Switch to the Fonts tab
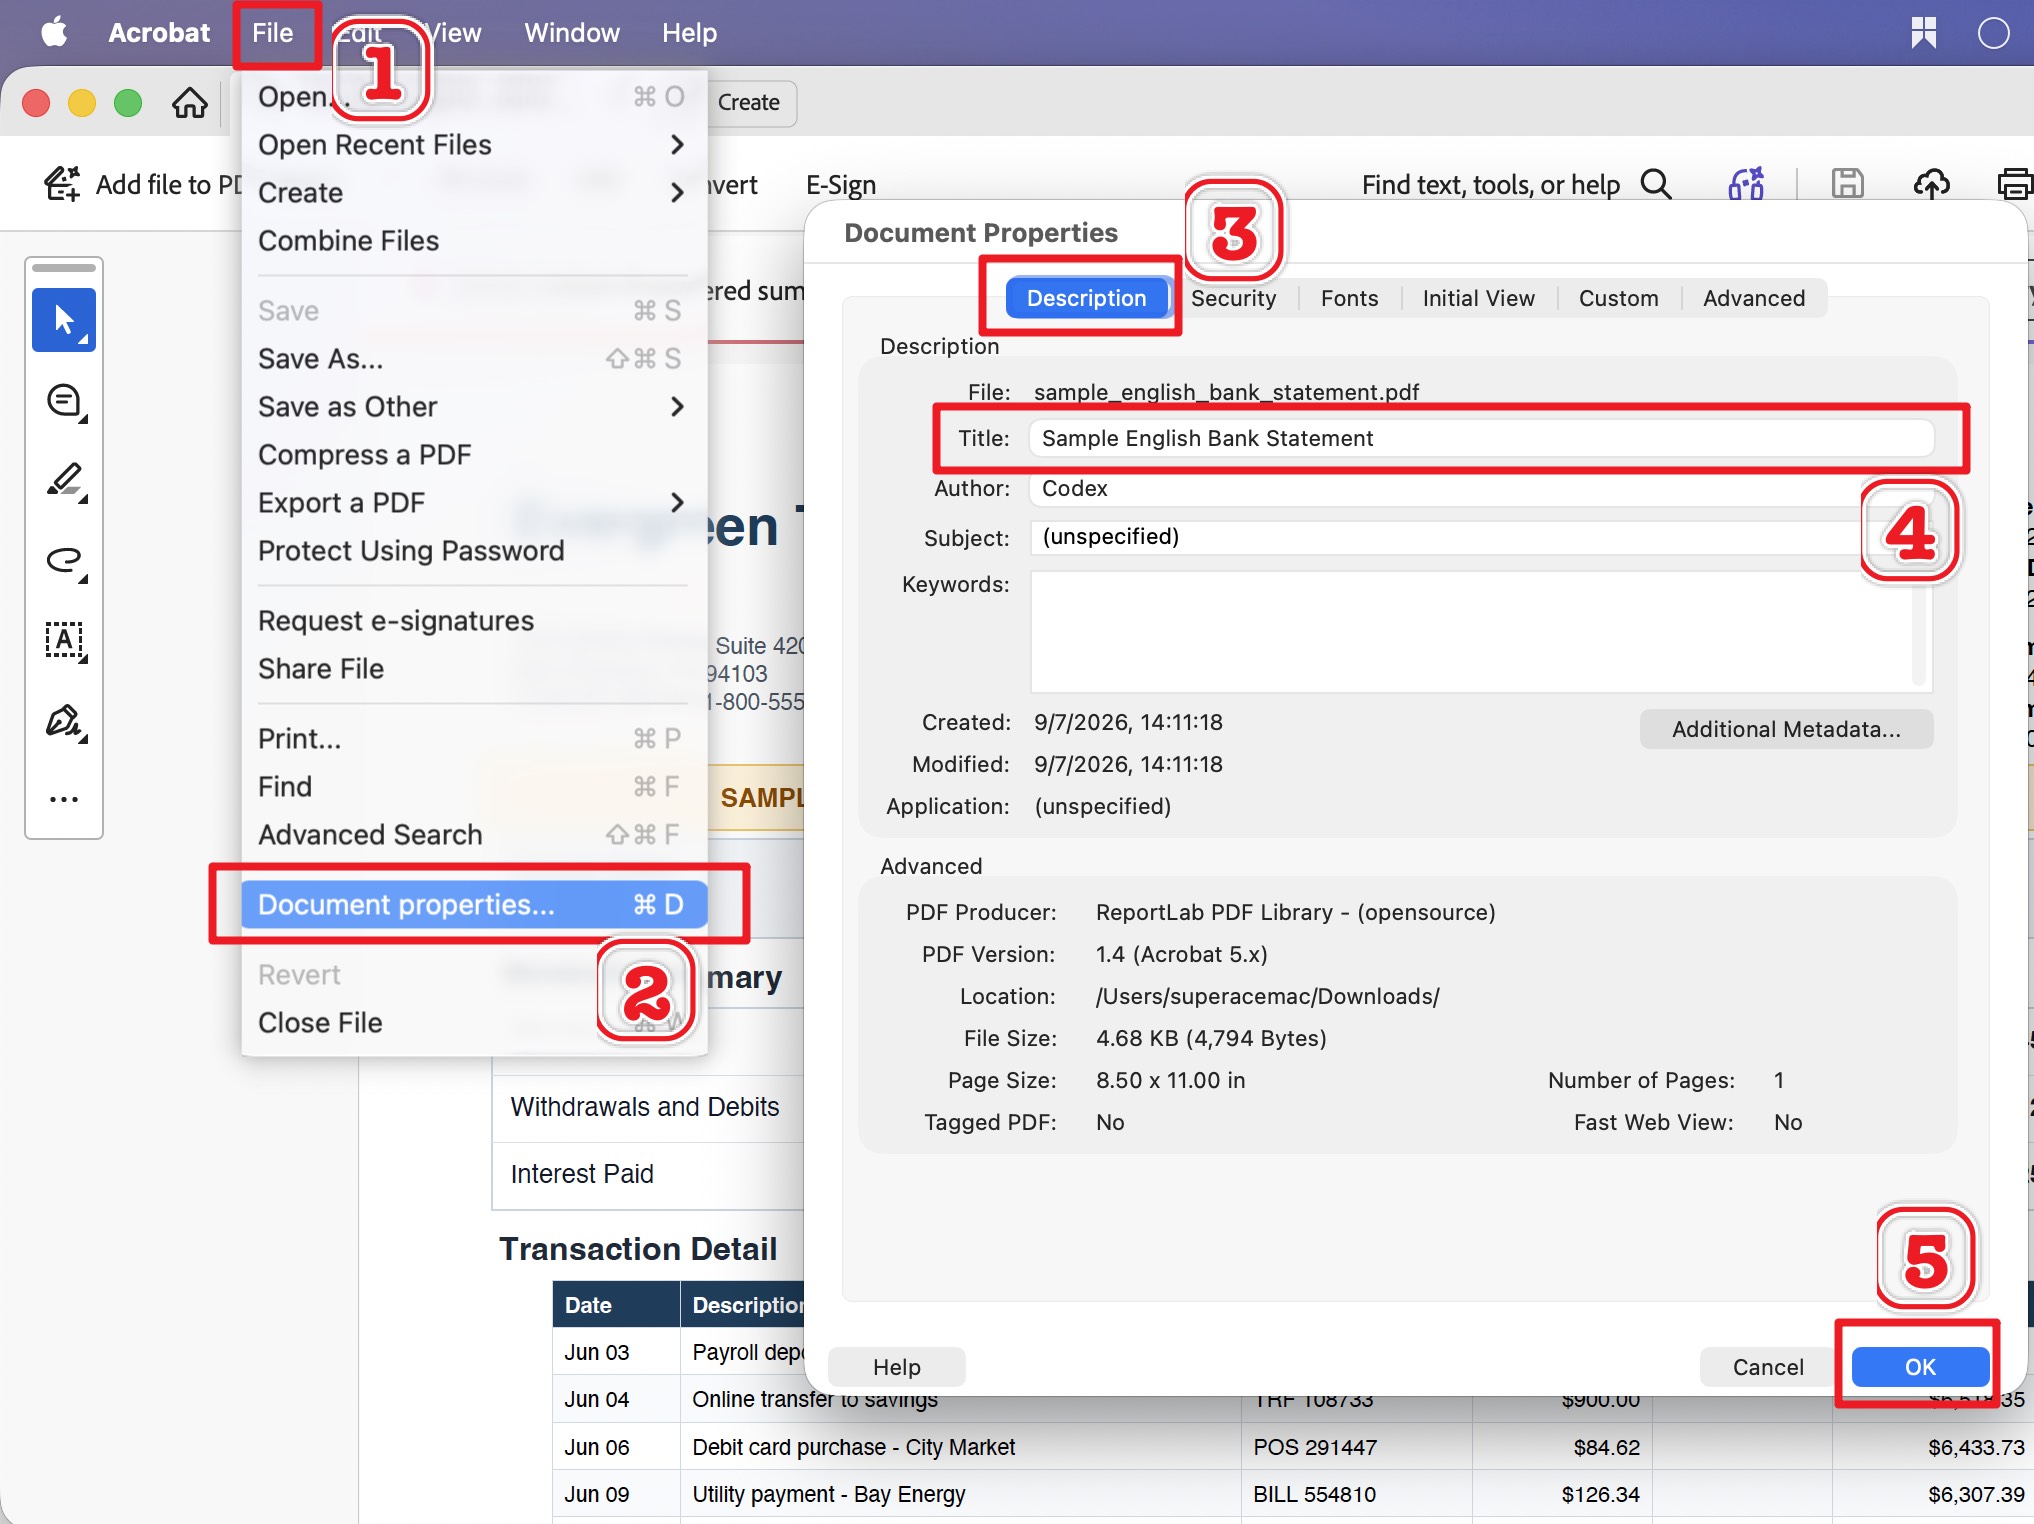 (1349, 298)
